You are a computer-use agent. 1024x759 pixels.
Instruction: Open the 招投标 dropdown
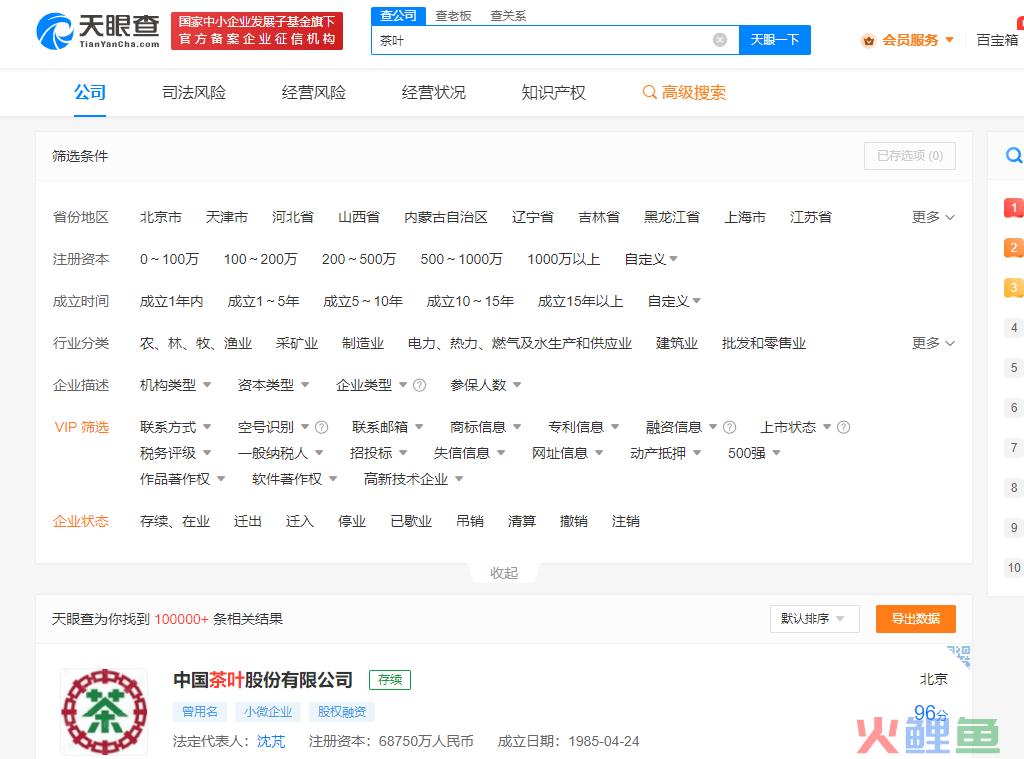point(378,453)
